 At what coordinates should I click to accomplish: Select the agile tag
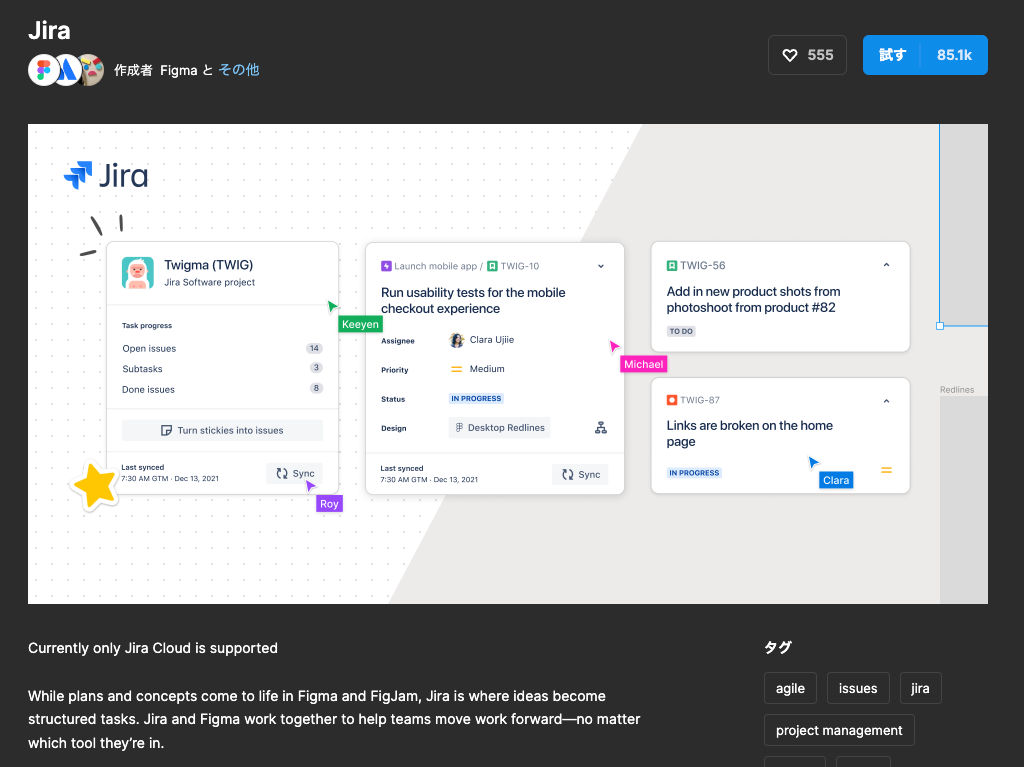tap(790, 688)
